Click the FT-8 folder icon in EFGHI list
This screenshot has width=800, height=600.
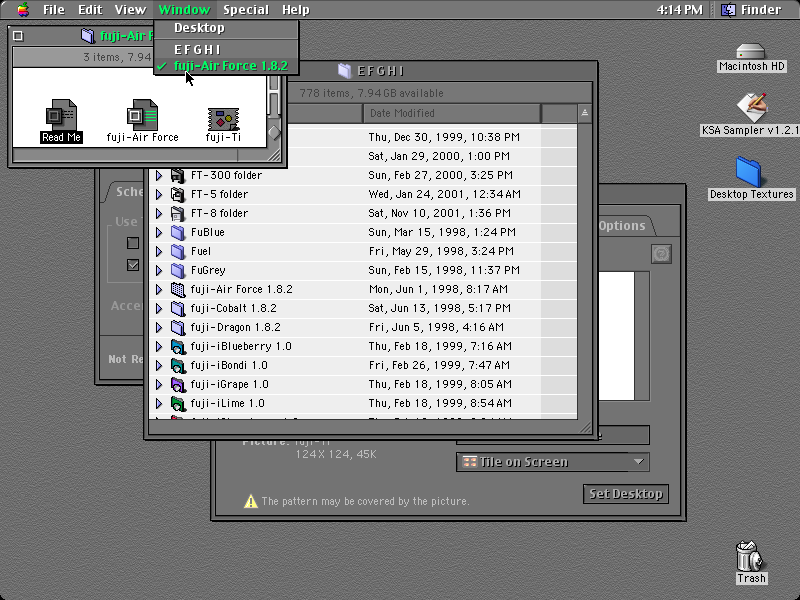(178, 213)
